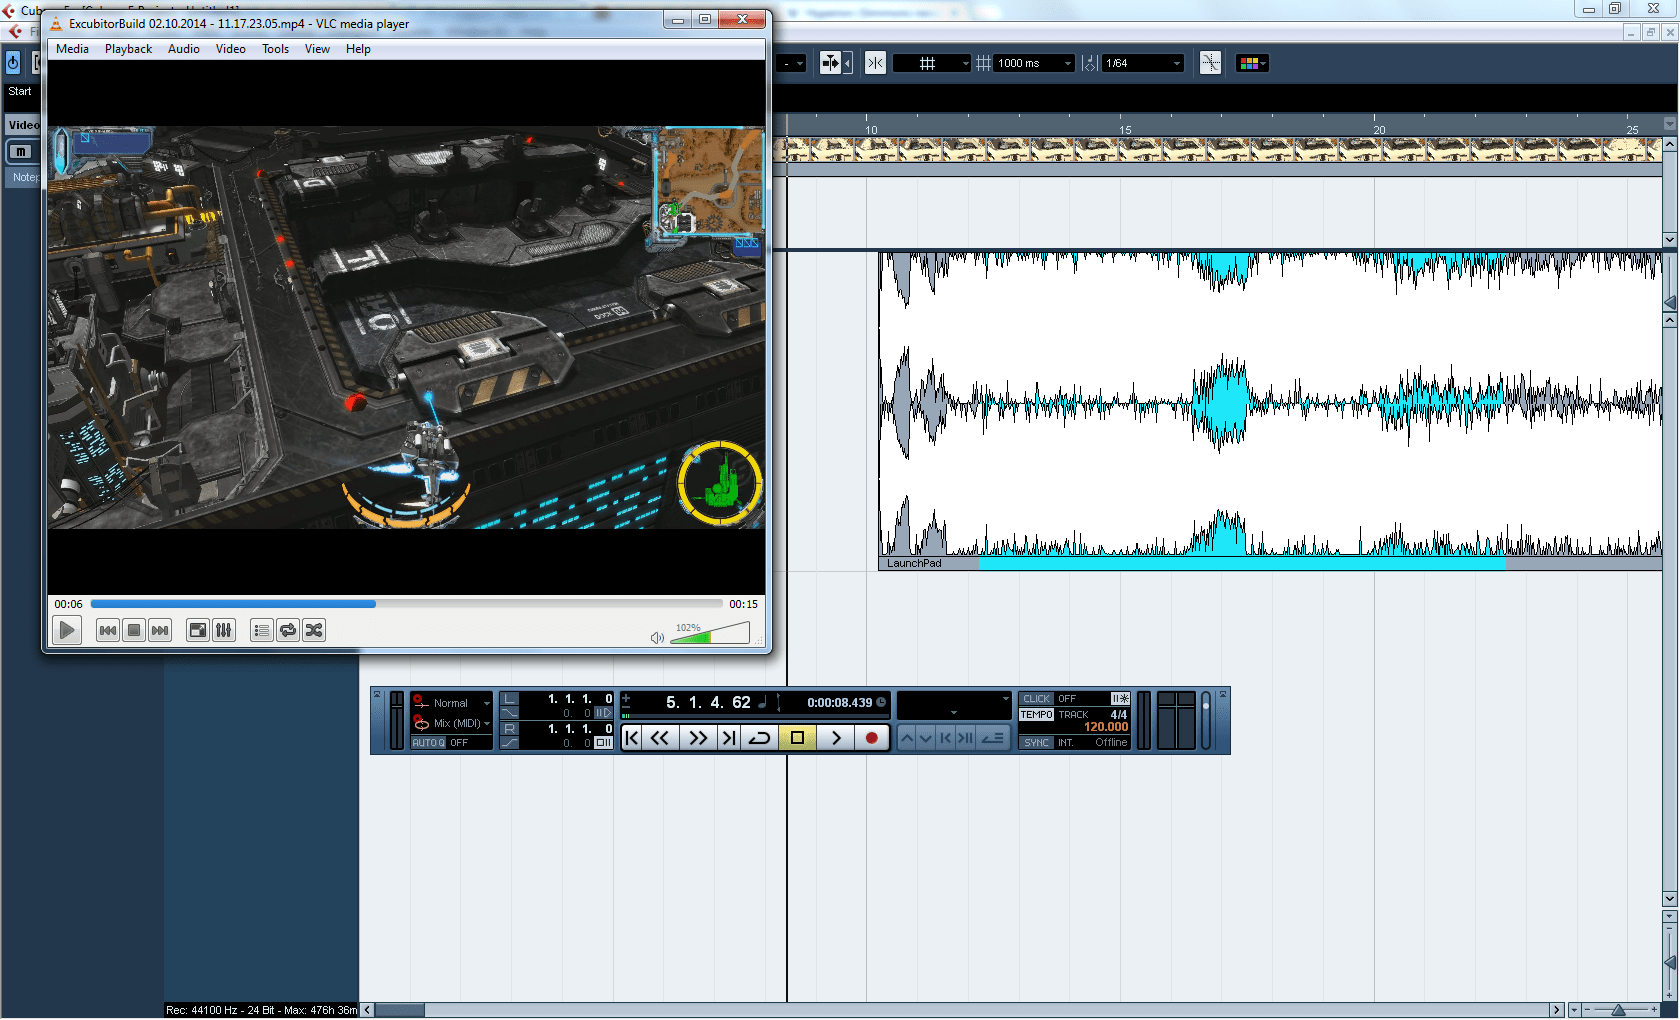Open the VLC Video menu
The image size is (1680, 1020).
click(x=231, y=49)
